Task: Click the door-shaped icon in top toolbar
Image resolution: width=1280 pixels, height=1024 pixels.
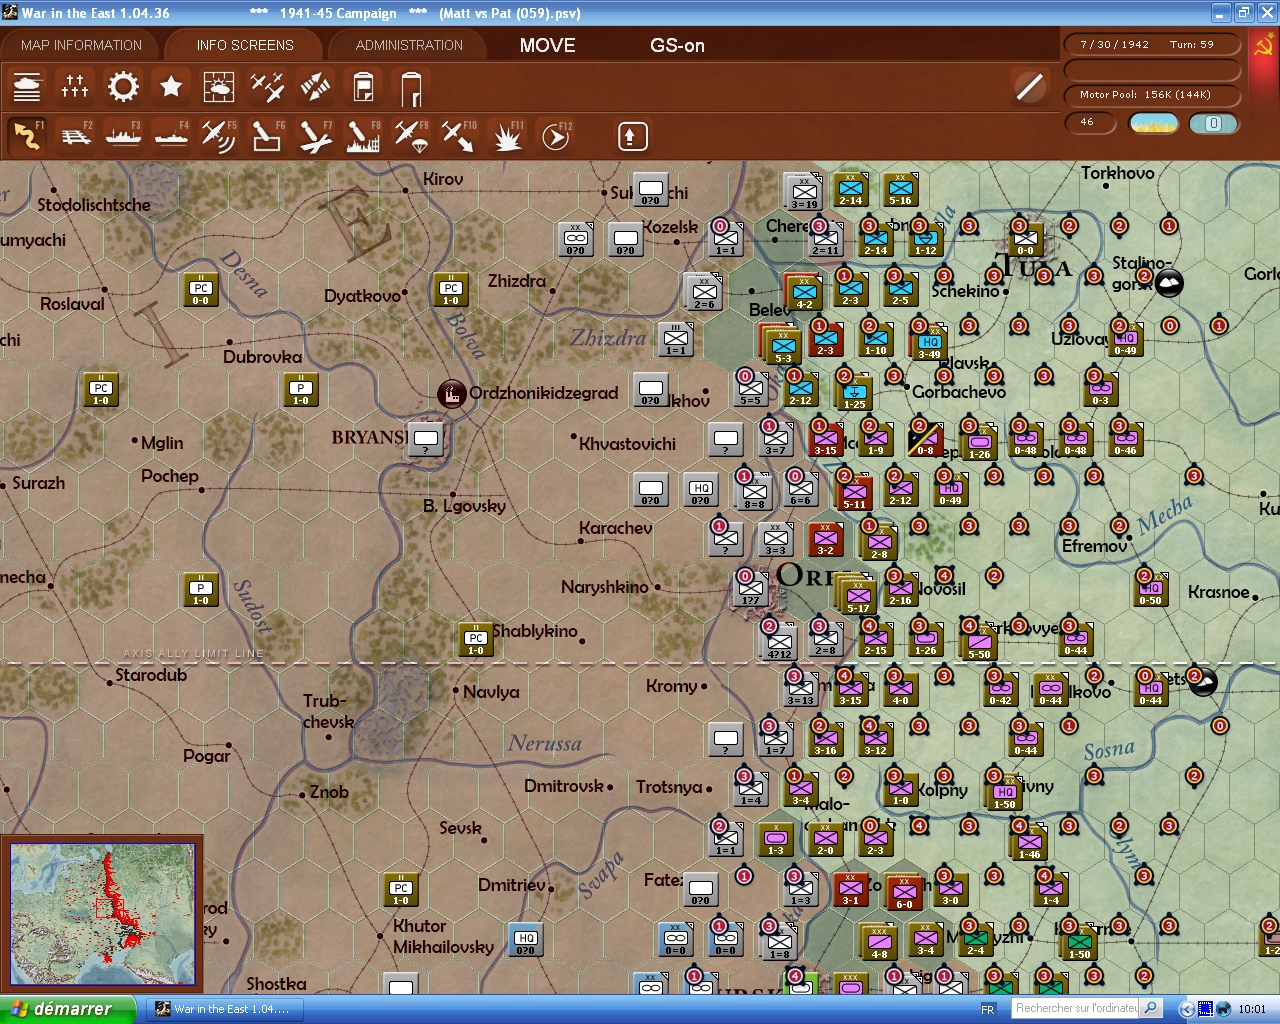Action: pyautogui.click(x=411, y=88)
